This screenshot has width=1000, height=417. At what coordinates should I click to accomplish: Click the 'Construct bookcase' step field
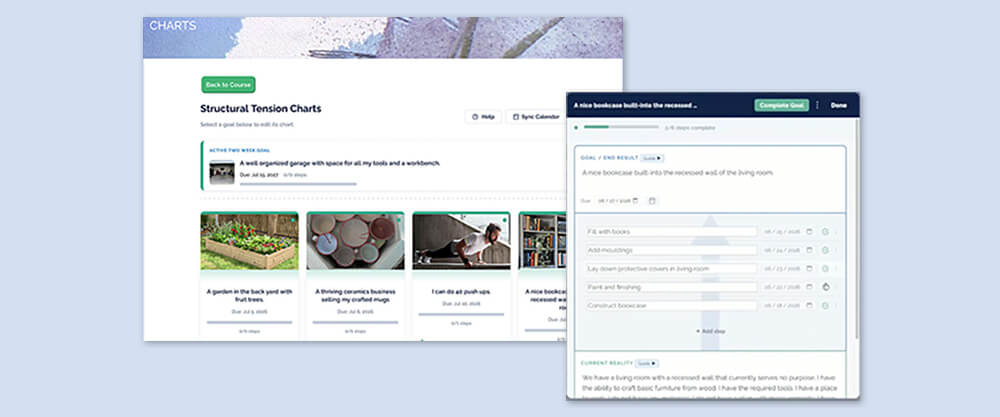671,305
